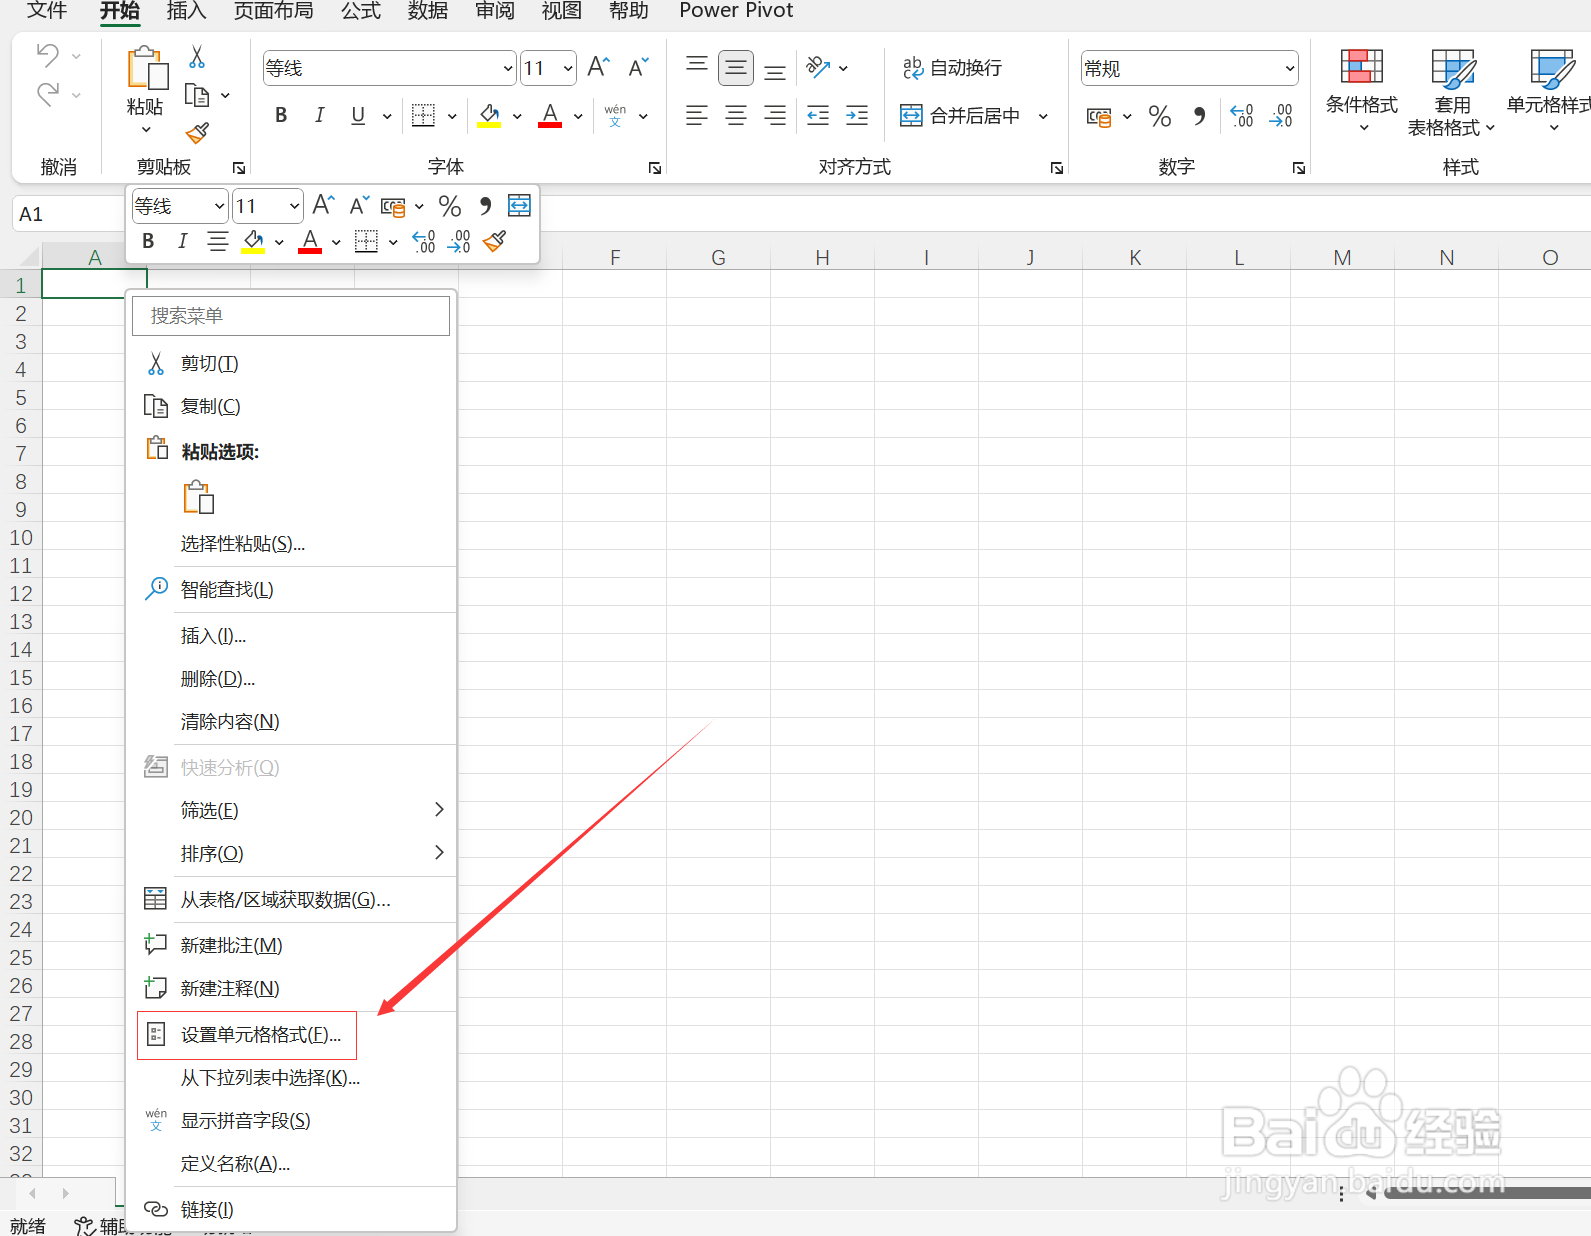Expand ribbon fill color dropdown arrow

(517, 117)
